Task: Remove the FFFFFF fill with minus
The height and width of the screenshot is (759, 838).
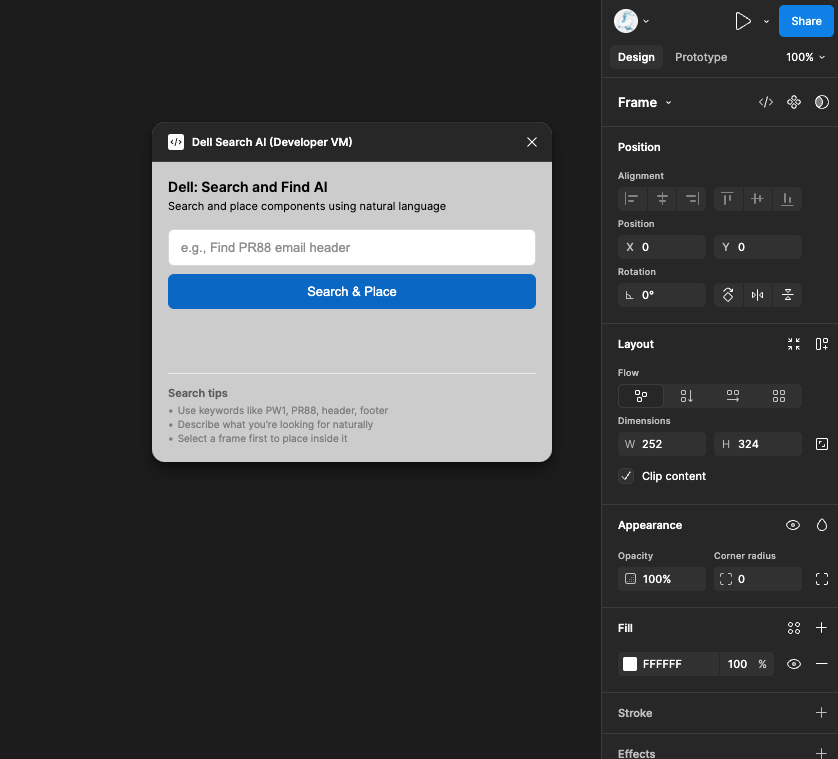Action: (821, 664)
